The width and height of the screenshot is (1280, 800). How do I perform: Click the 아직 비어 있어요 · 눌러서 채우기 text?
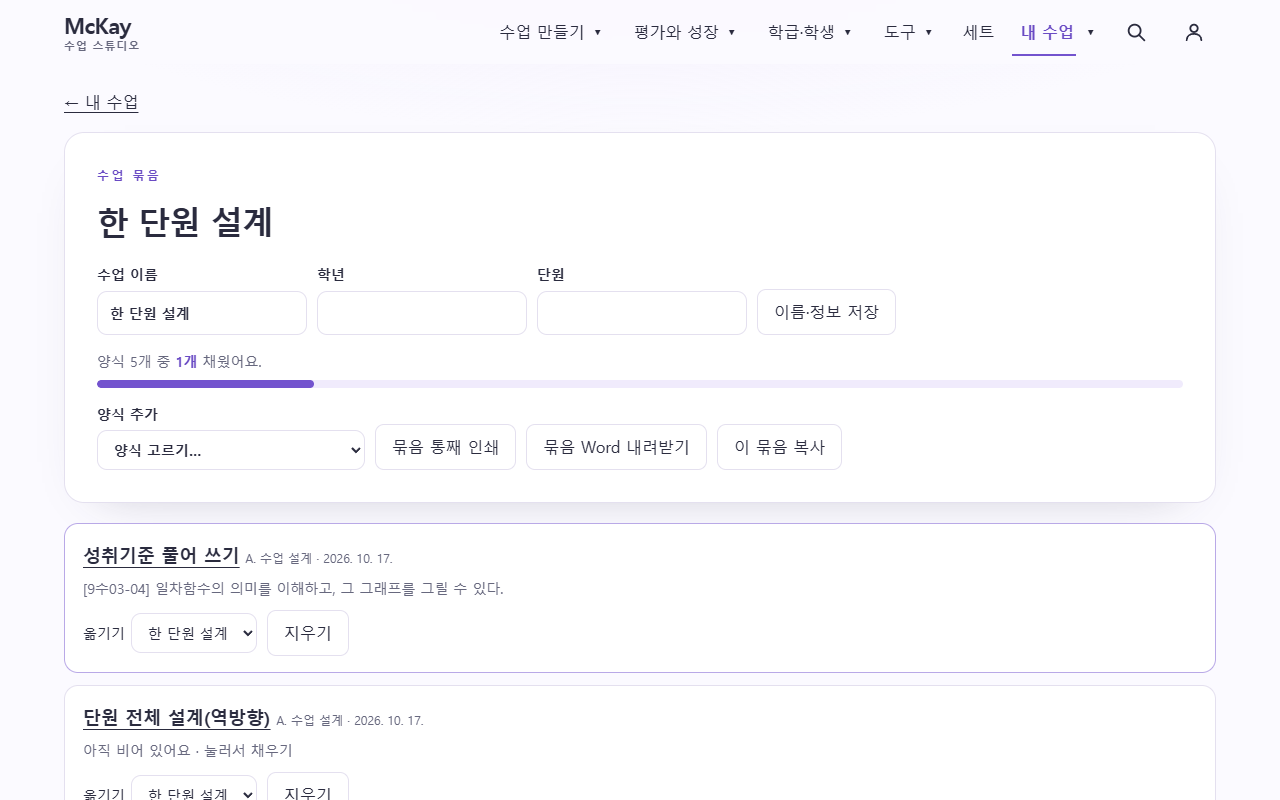click(x=188, y=750)
